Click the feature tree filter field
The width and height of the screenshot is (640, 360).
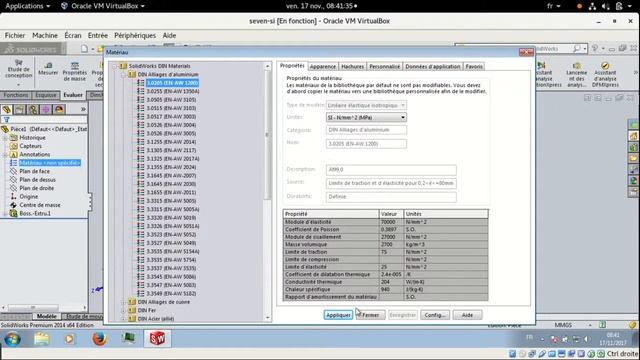(x=44, y=120)
